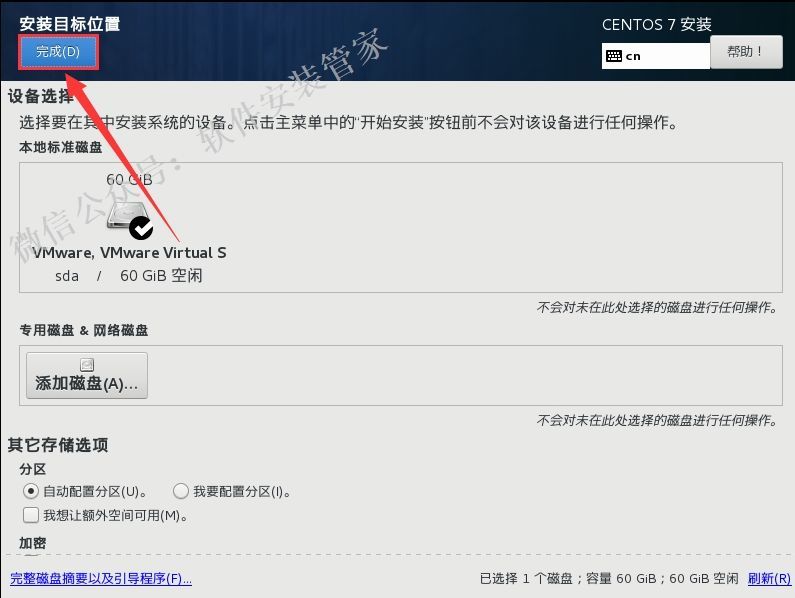Click the 完成(D) done button

(x=58, y=52)
